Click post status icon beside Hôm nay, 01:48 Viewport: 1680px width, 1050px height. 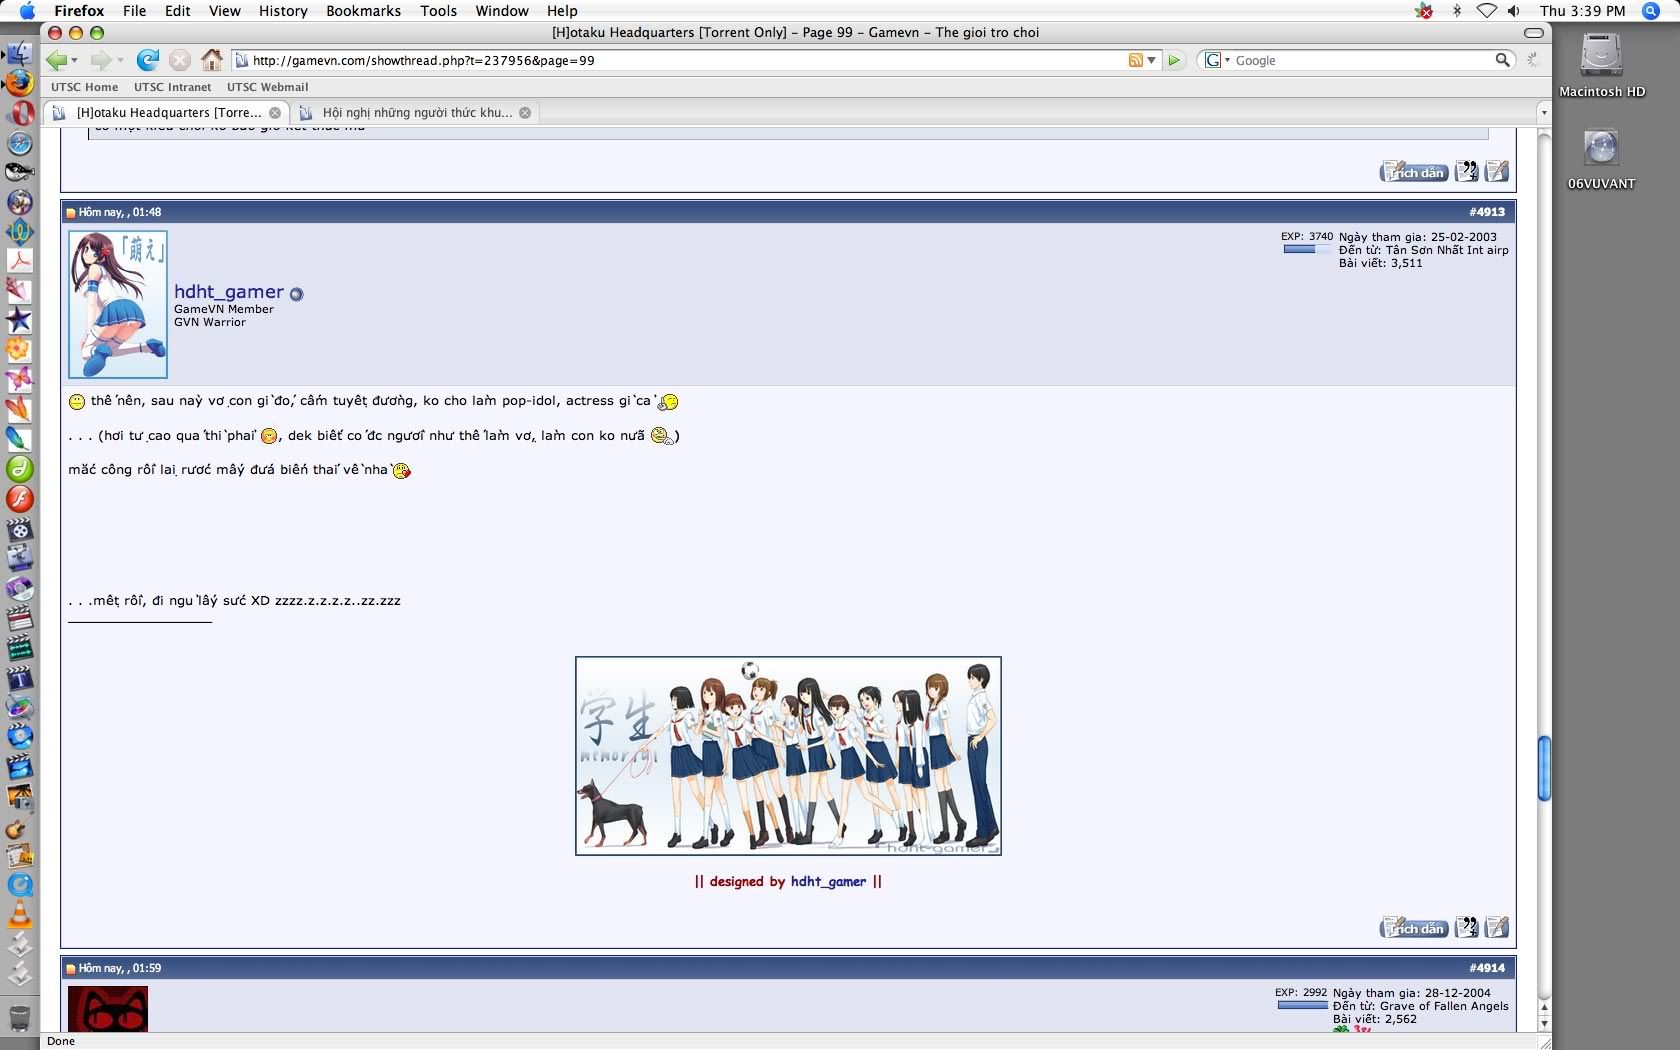(x=71, y=213)
